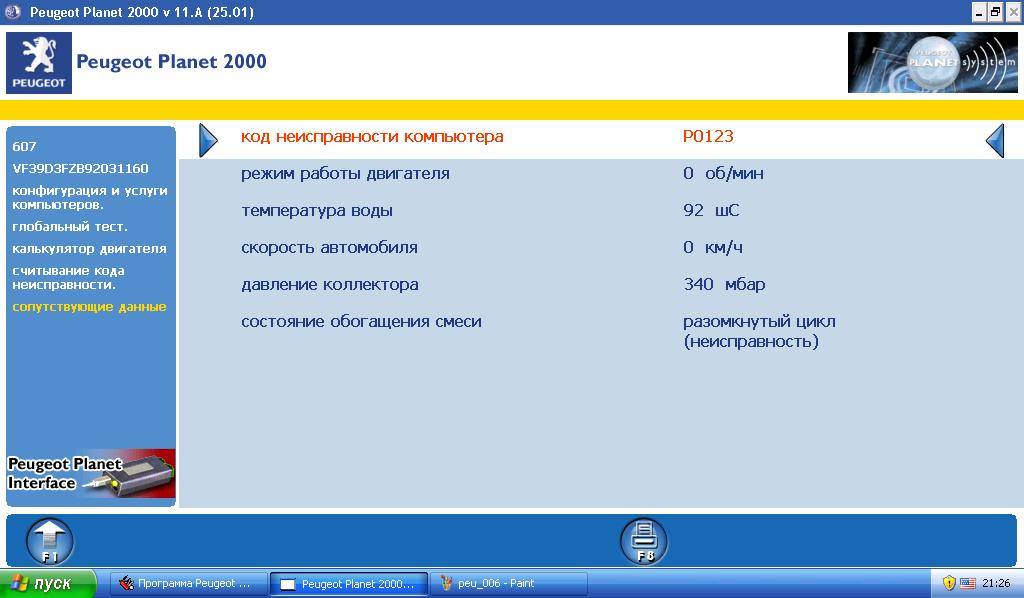Click the P0123 fault code value
The height and width of the screenshot is (598, 1024).
[x=708, y=136]
